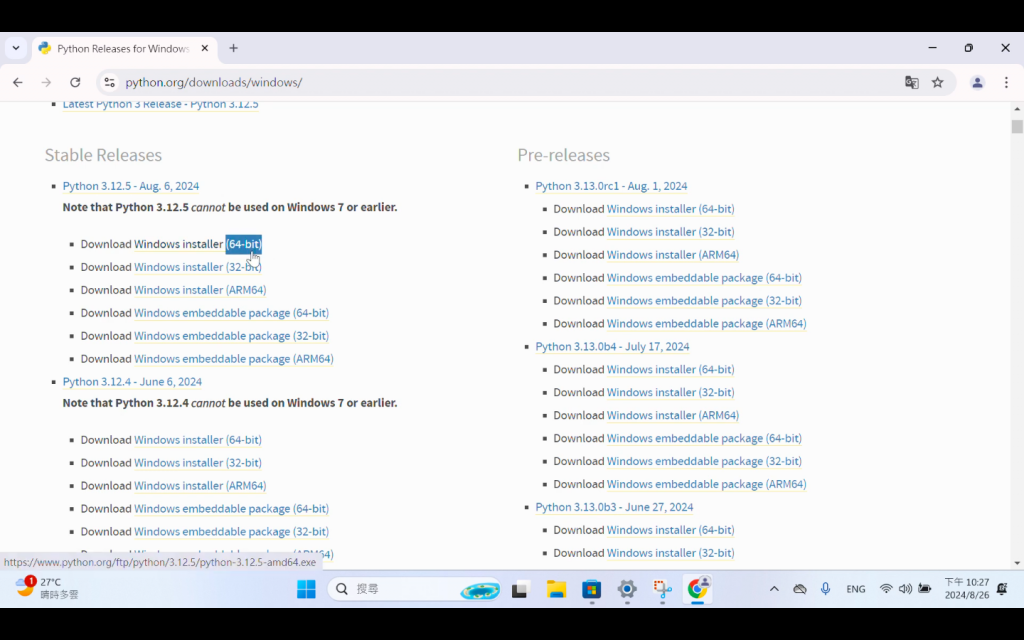Open the Windows Start menu
This screenshot has width=1024, height=640.
coord(306,589)
